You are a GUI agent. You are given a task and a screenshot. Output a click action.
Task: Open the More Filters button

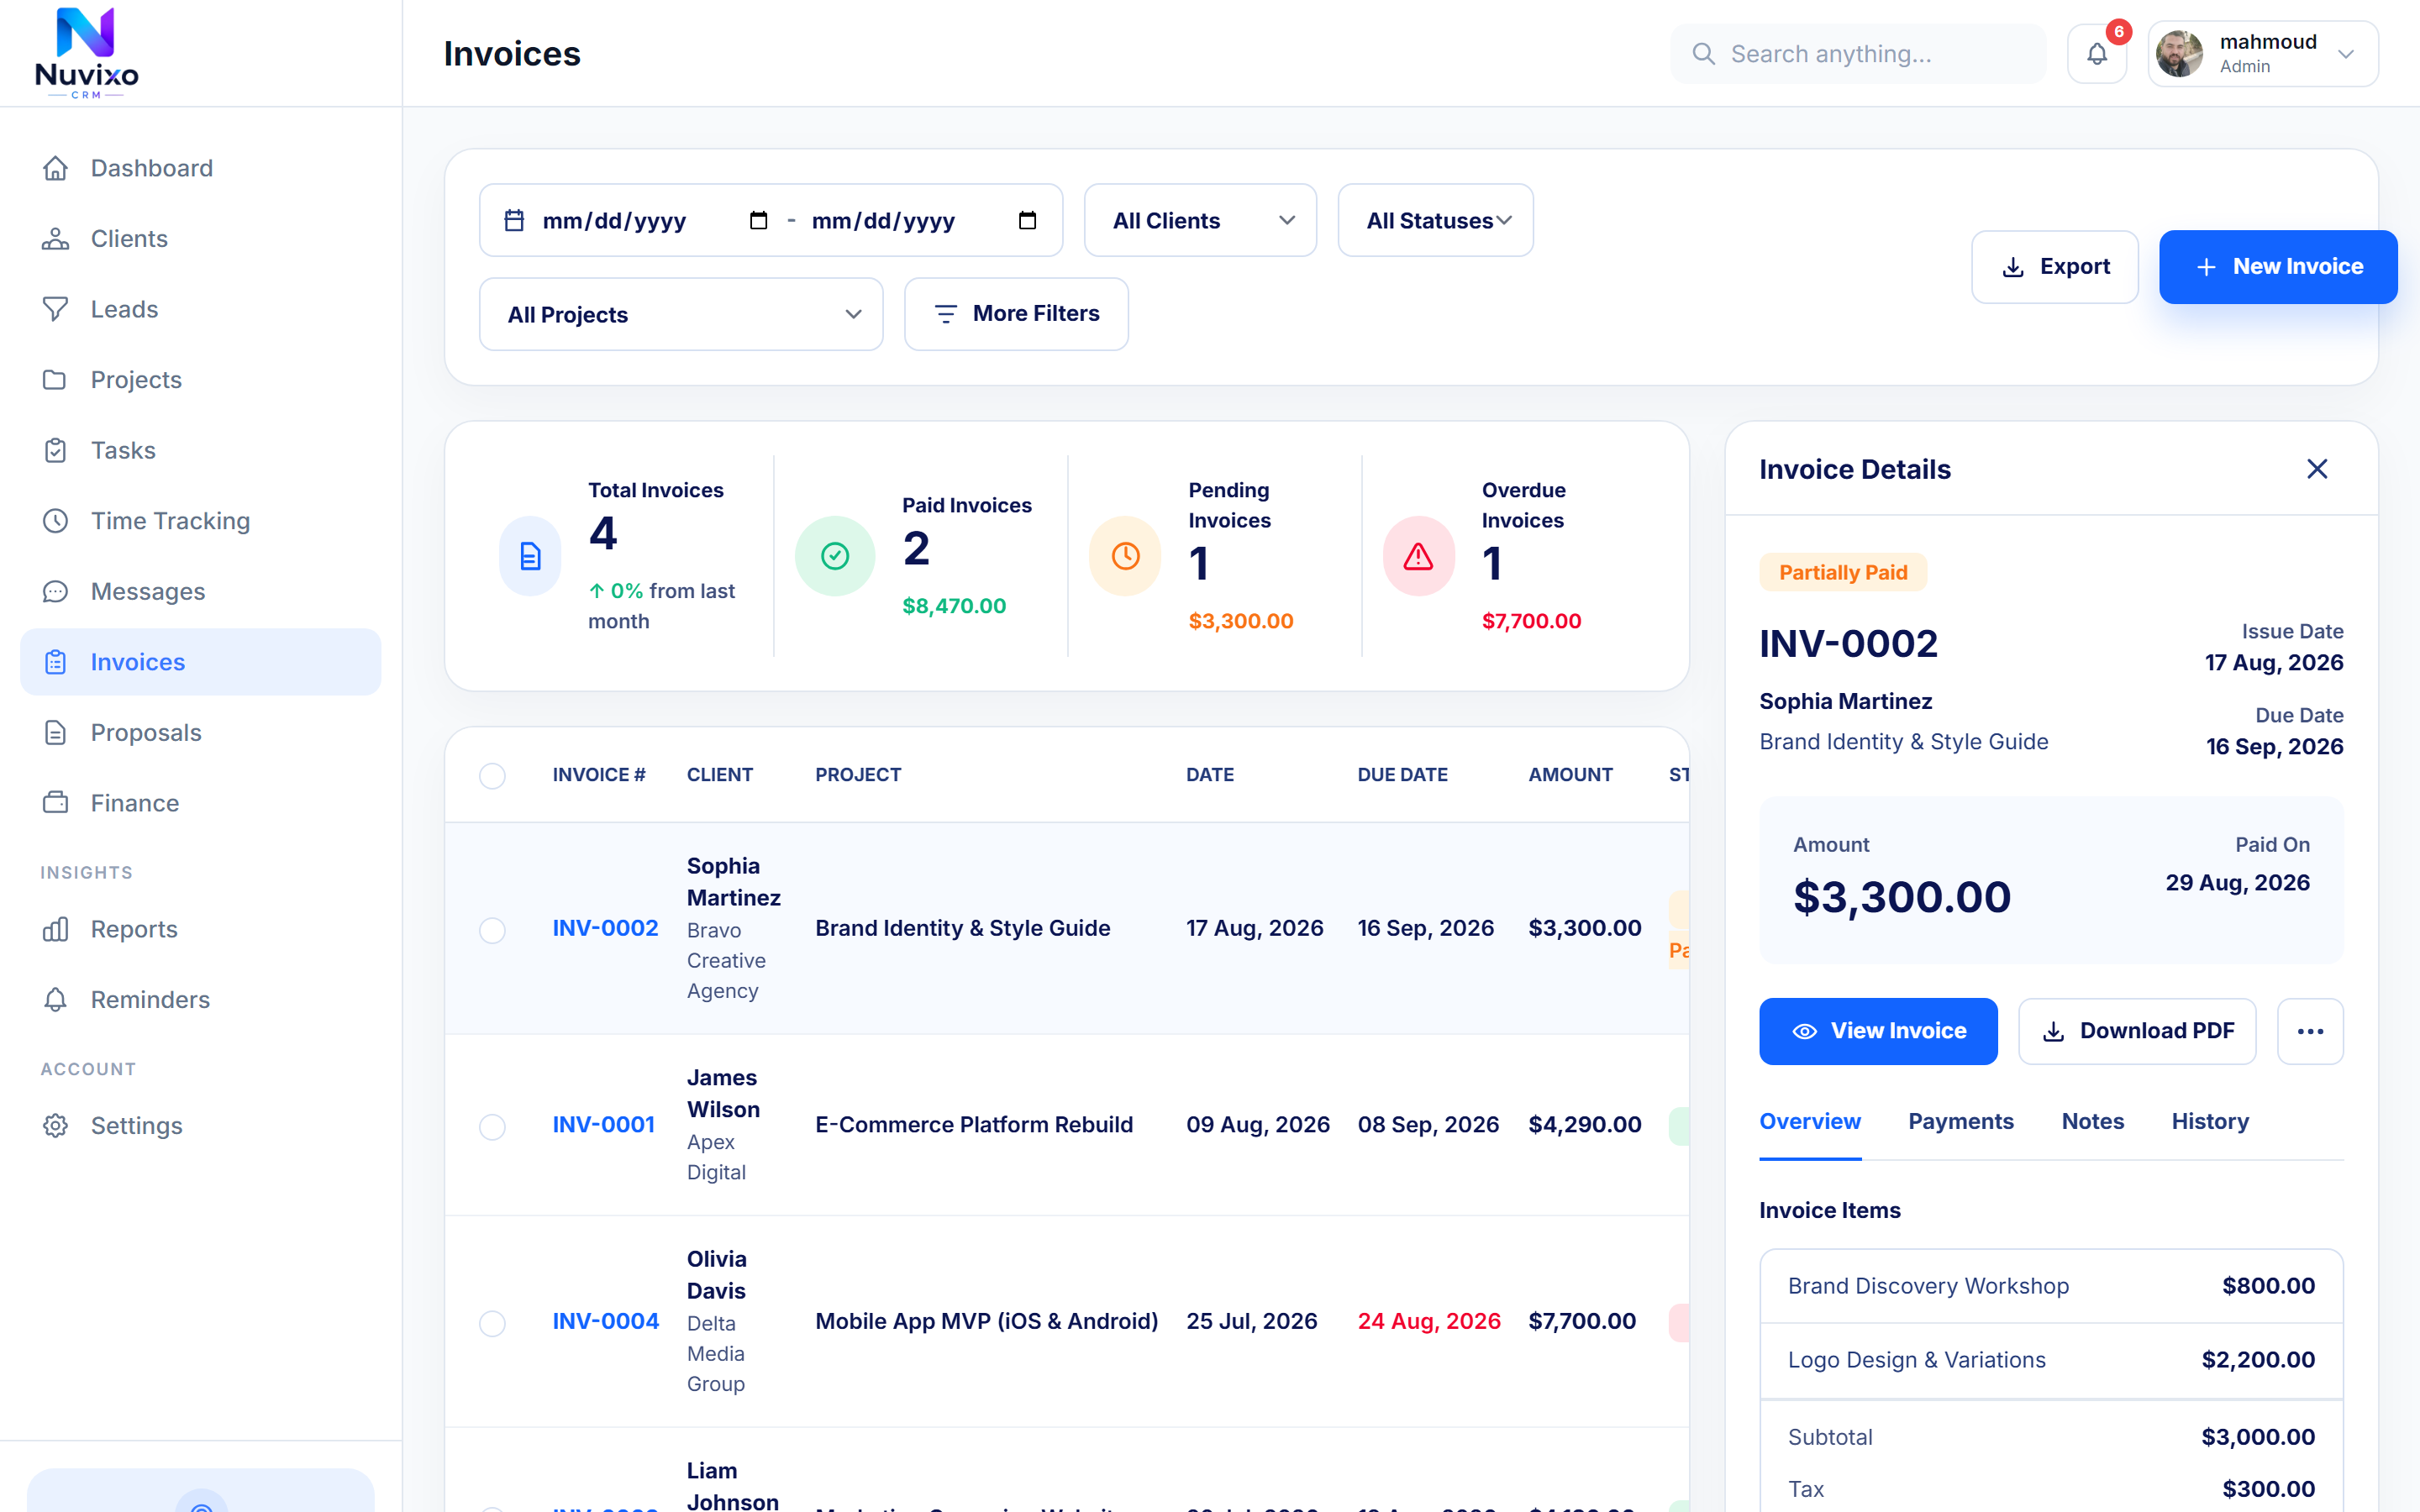click(1016, 314)
